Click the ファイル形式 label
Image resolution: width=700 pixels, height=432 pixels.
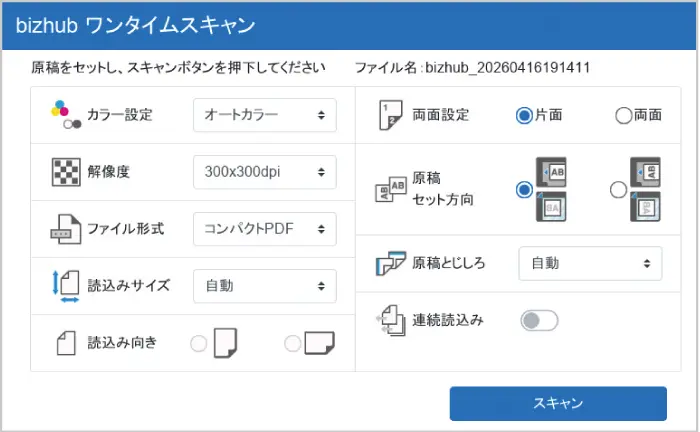pyautogui.click(x=125, y=228)
